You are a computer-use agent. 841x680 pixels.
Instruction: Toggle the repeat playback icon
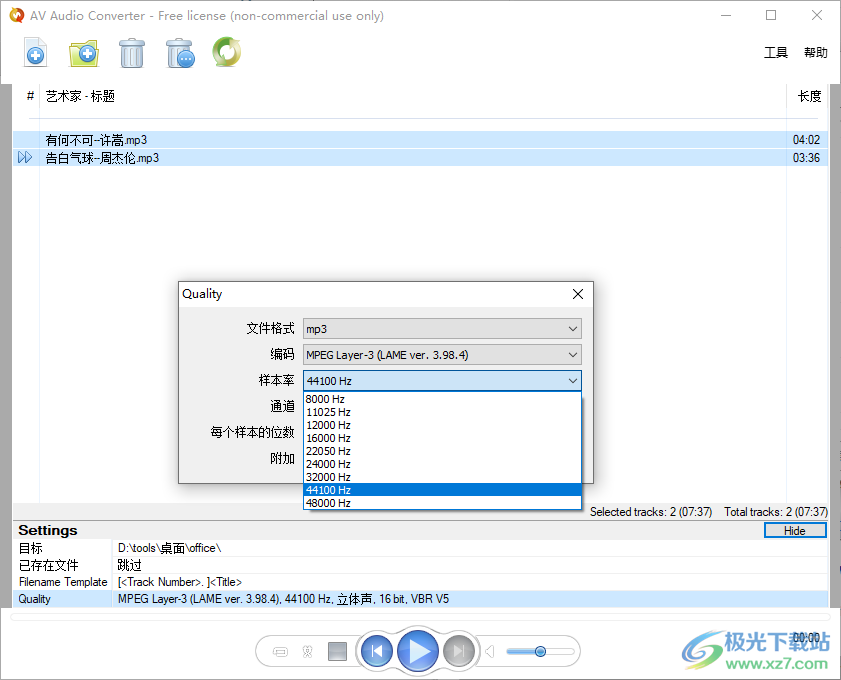(281, 652)
